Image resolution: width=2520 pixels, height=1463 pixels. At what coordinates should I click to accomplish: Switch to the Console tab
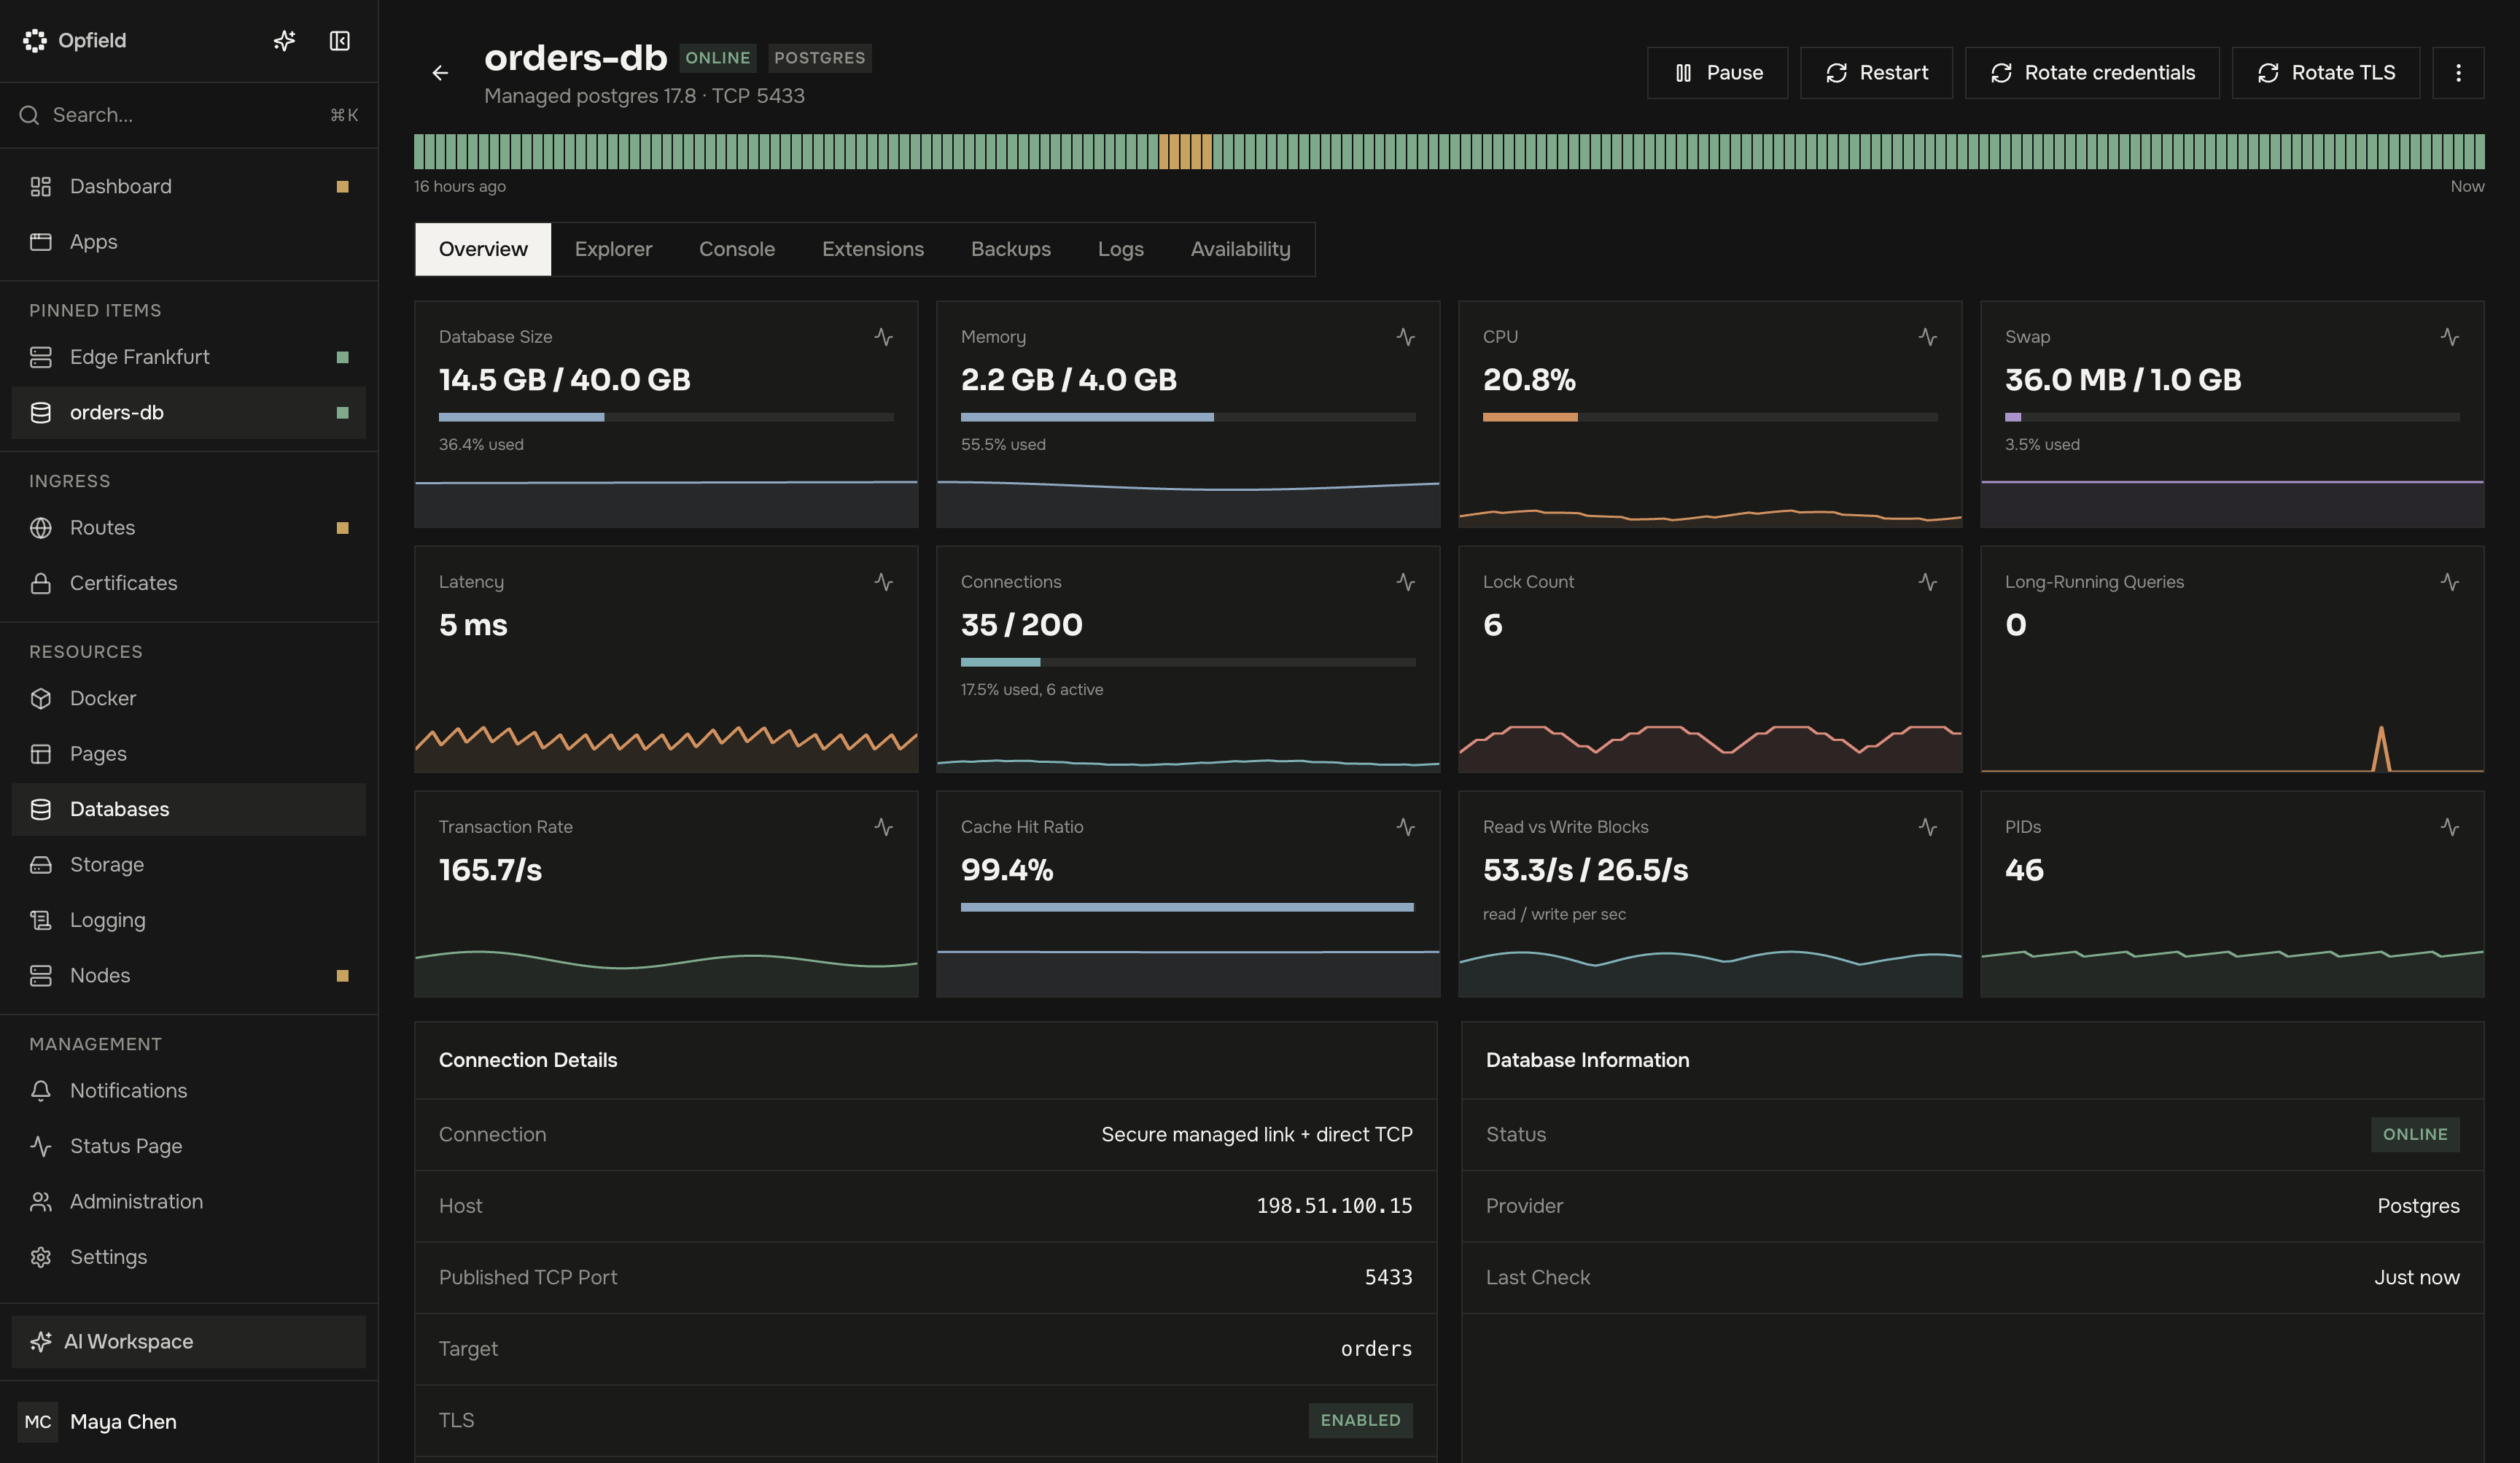737,249
